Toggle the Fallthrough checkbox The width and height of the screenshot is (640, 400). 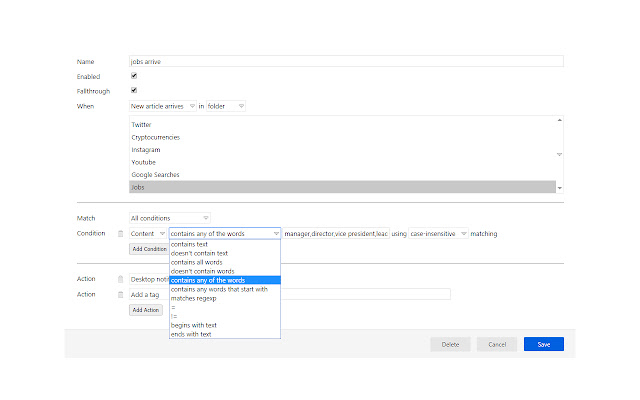(134, 91)
